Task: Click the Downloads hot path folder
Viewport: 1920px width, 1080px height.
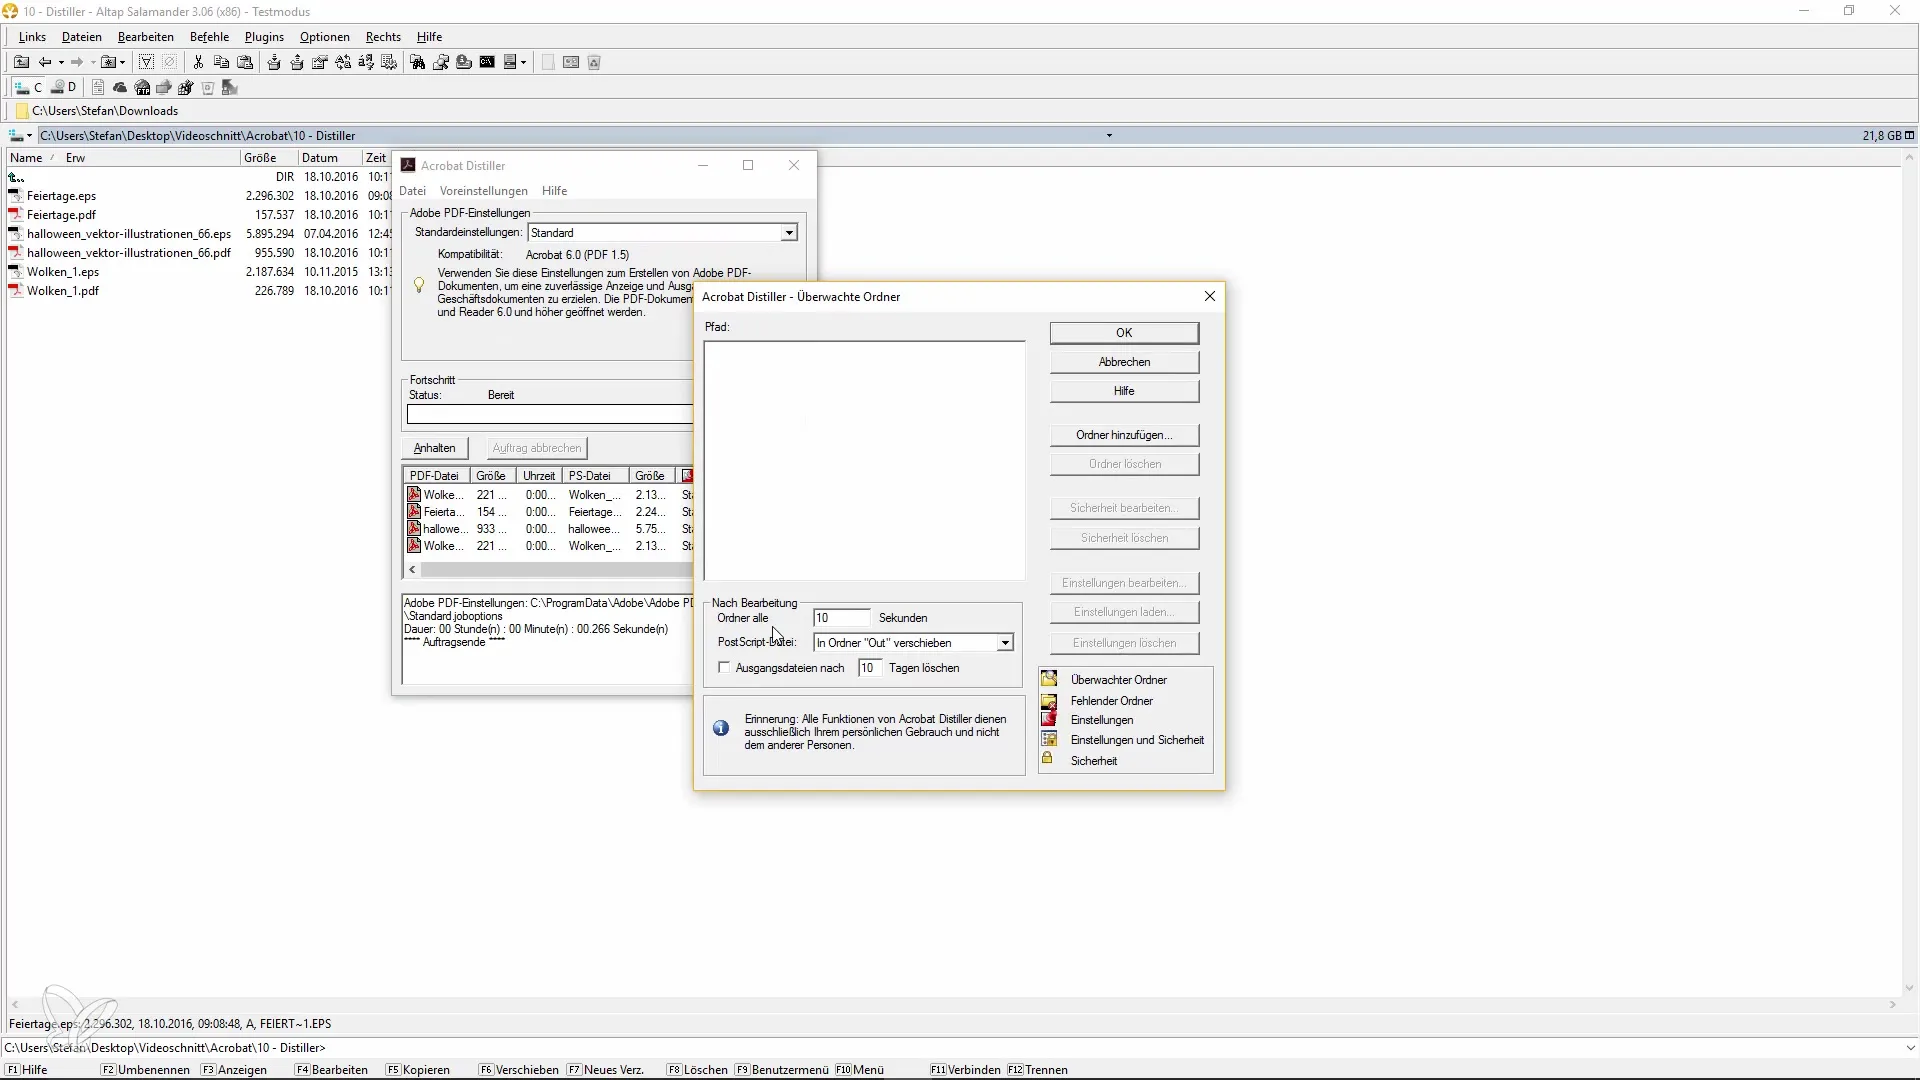Action: point(97,111)
